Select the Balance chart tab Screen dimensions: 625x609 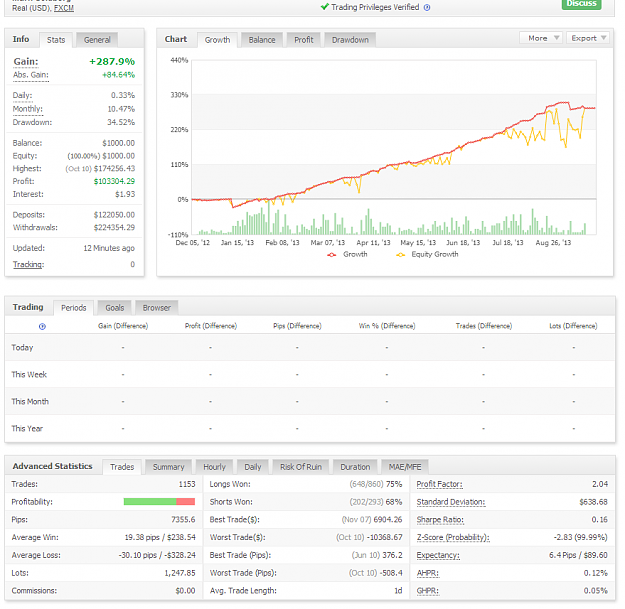(x=262, y=40)
